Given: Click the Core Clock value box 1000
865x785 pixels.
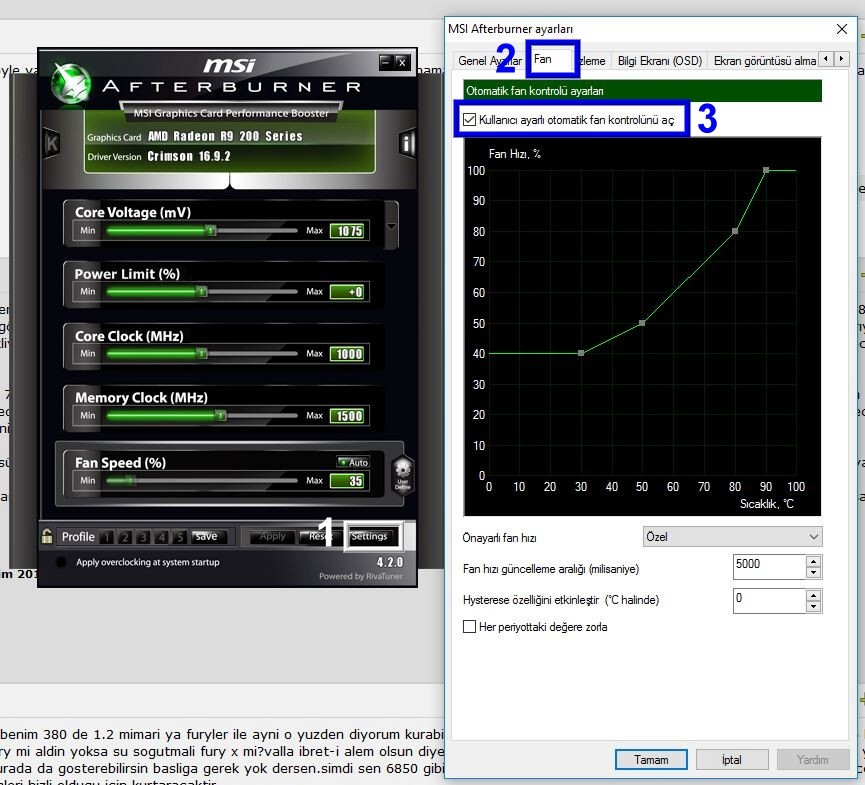Looking at the screenshot, I should click(x=349, y=354).
